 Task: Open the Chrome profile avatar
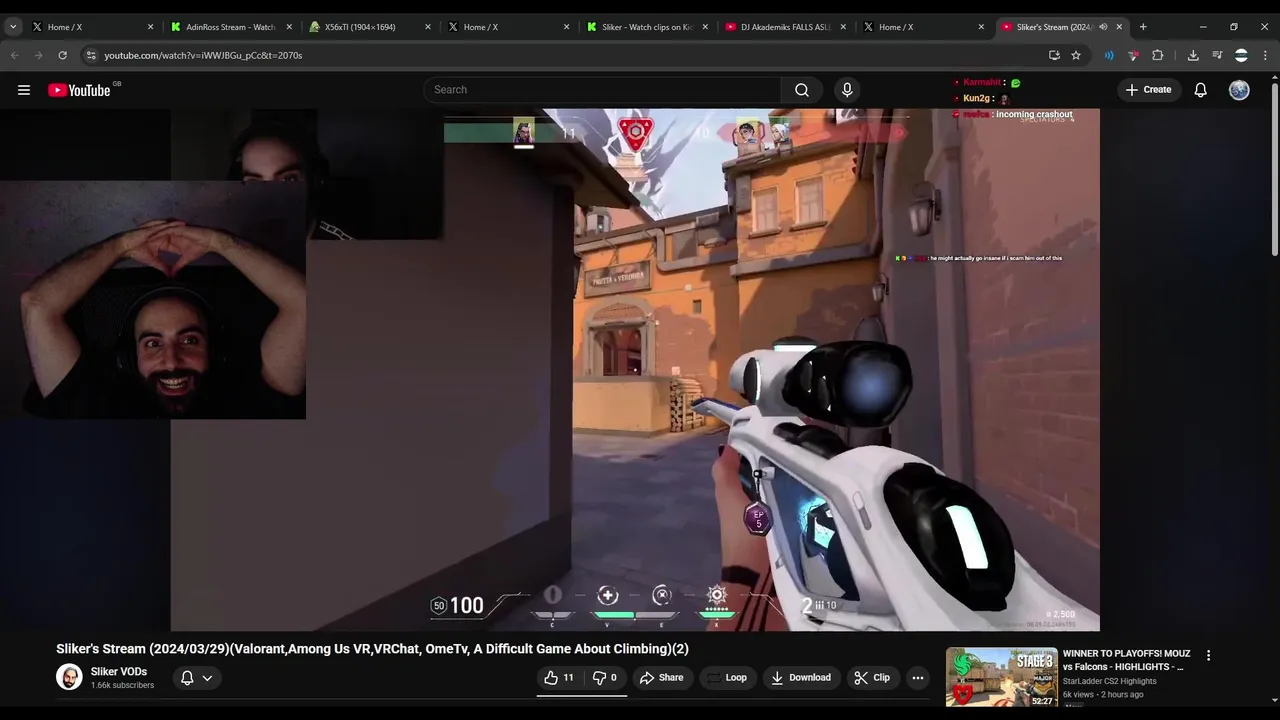click(1241, 55)
